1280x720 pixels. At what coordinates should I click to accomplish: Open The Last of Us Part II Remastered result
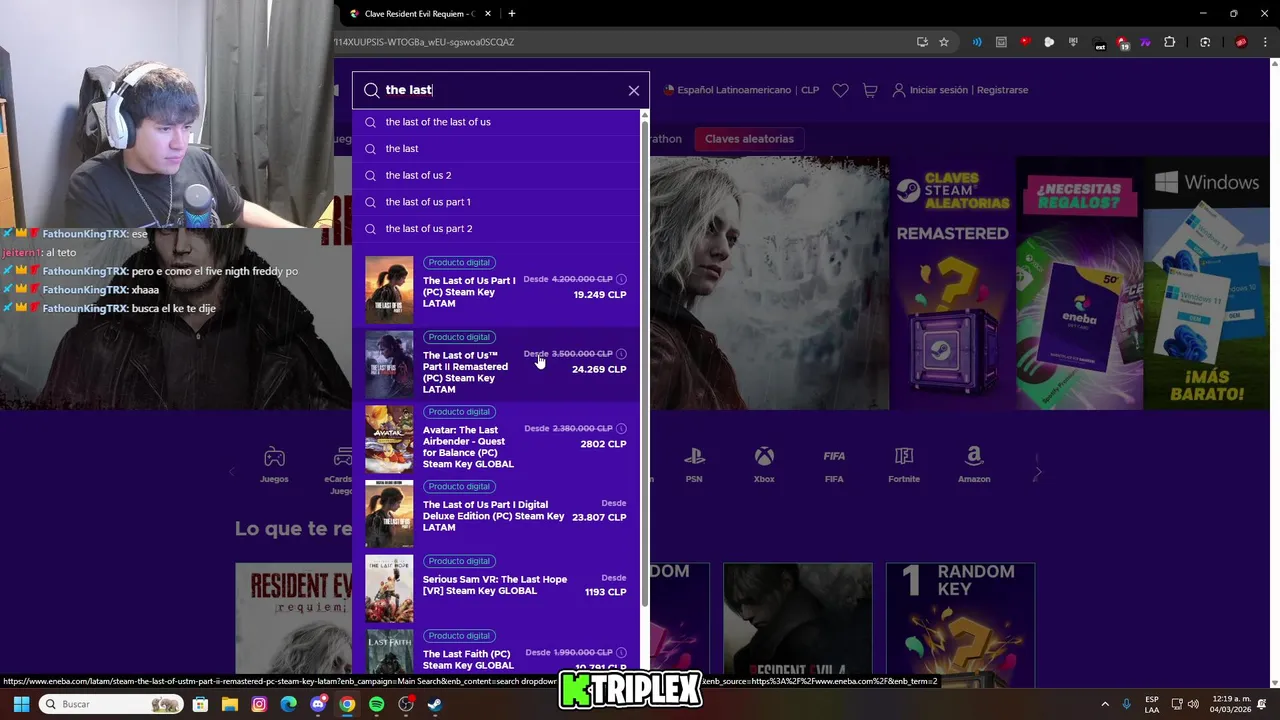[496, 364]
